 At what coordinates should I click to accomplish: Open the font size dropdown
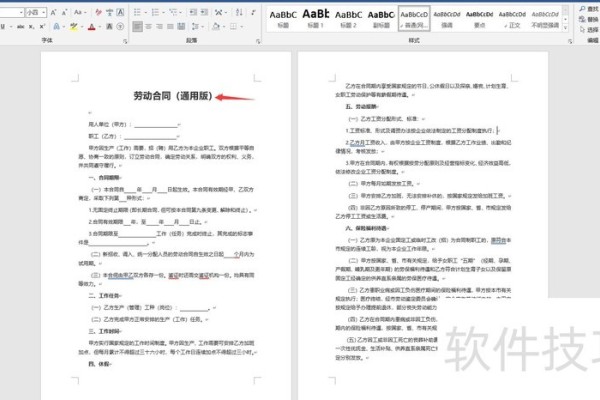[44, 13]
